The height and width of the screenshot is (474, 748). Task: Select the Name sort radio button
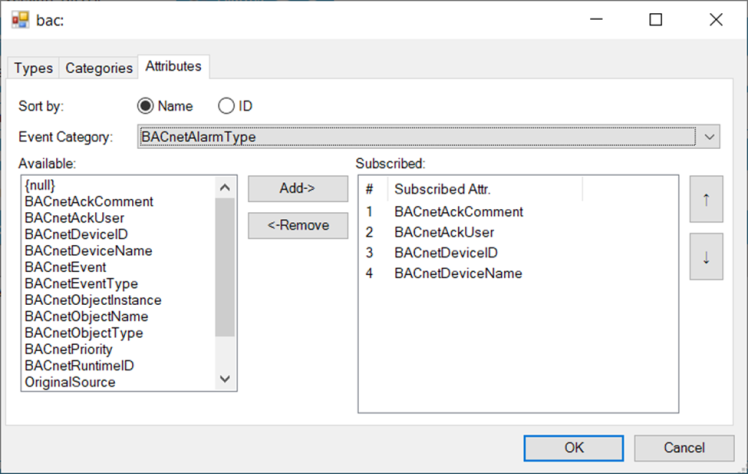point(145,106)
